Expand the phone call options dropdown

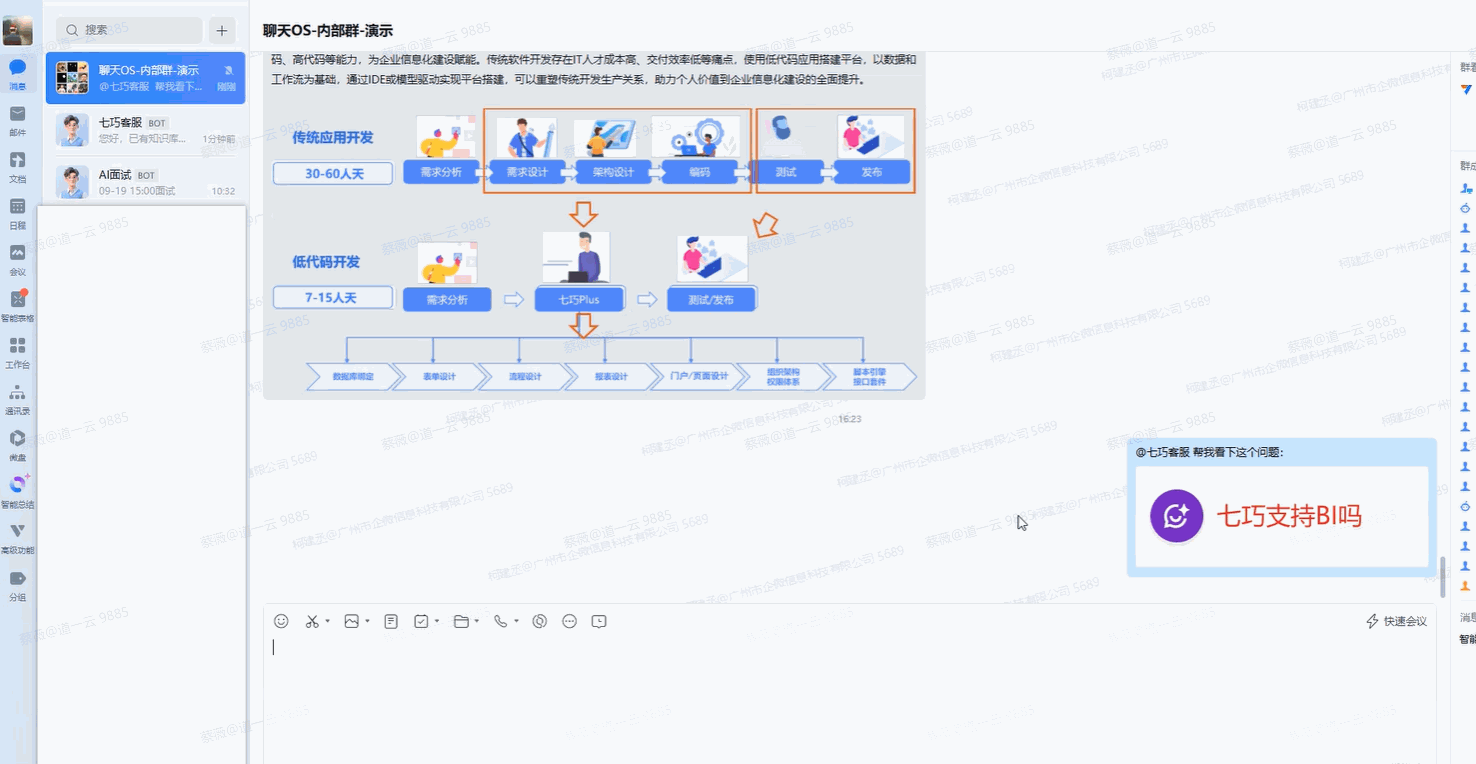pos(516,621)
